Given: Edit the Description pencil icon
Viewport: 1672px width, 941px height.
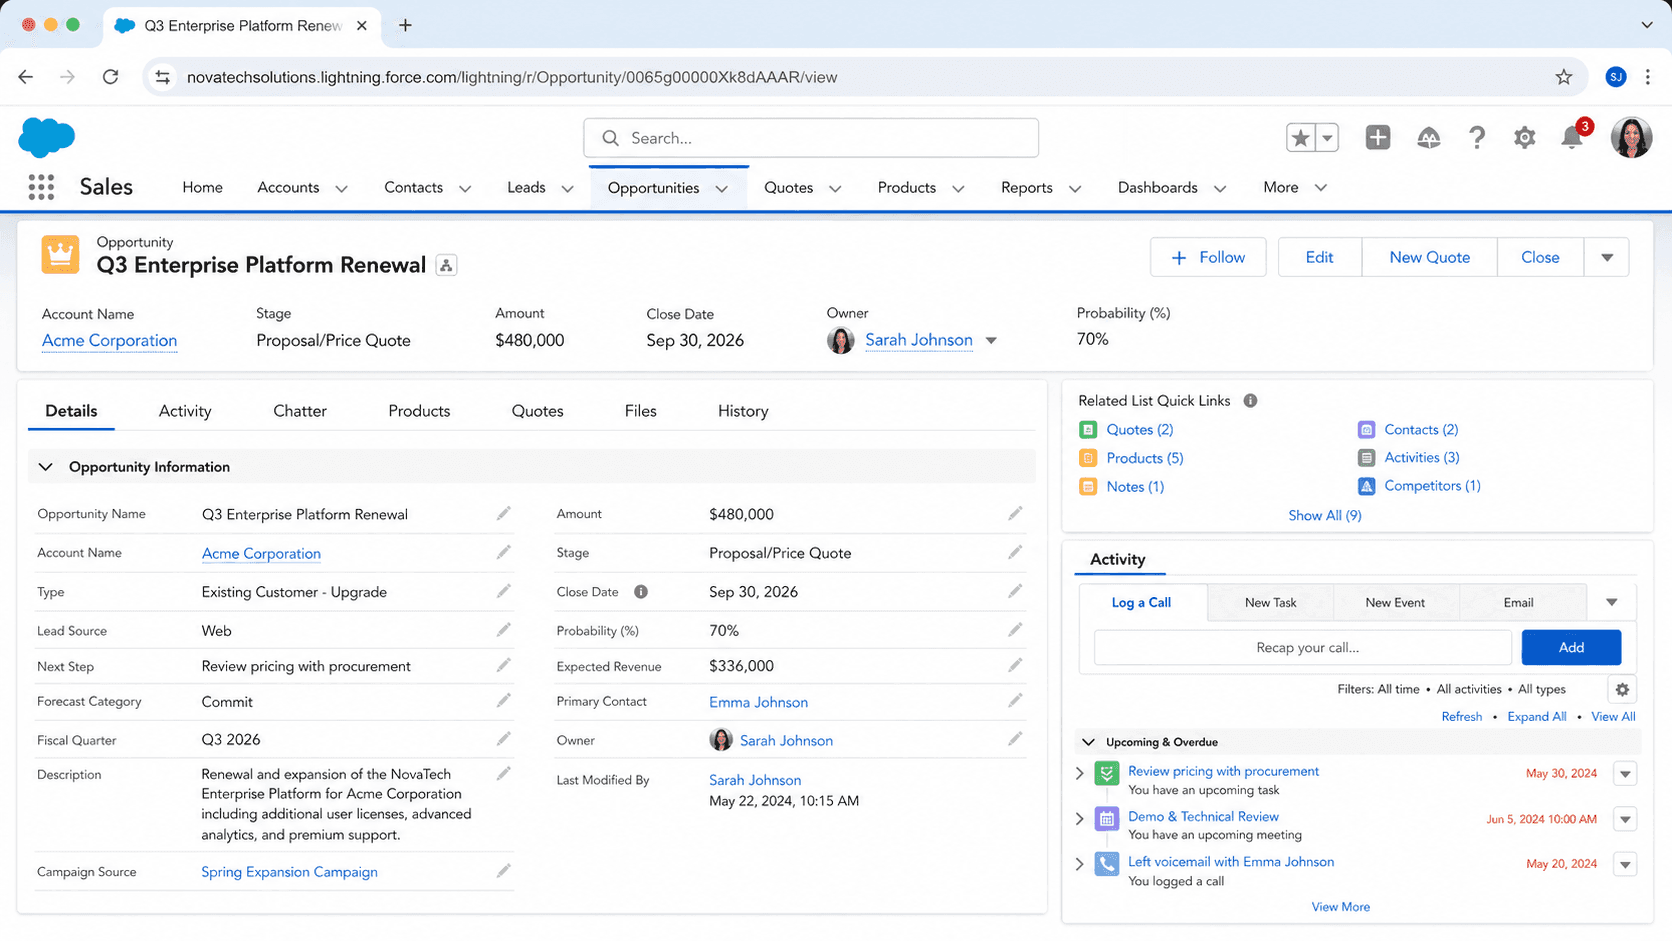Looking at the screenshot, I should click(504, 773).
